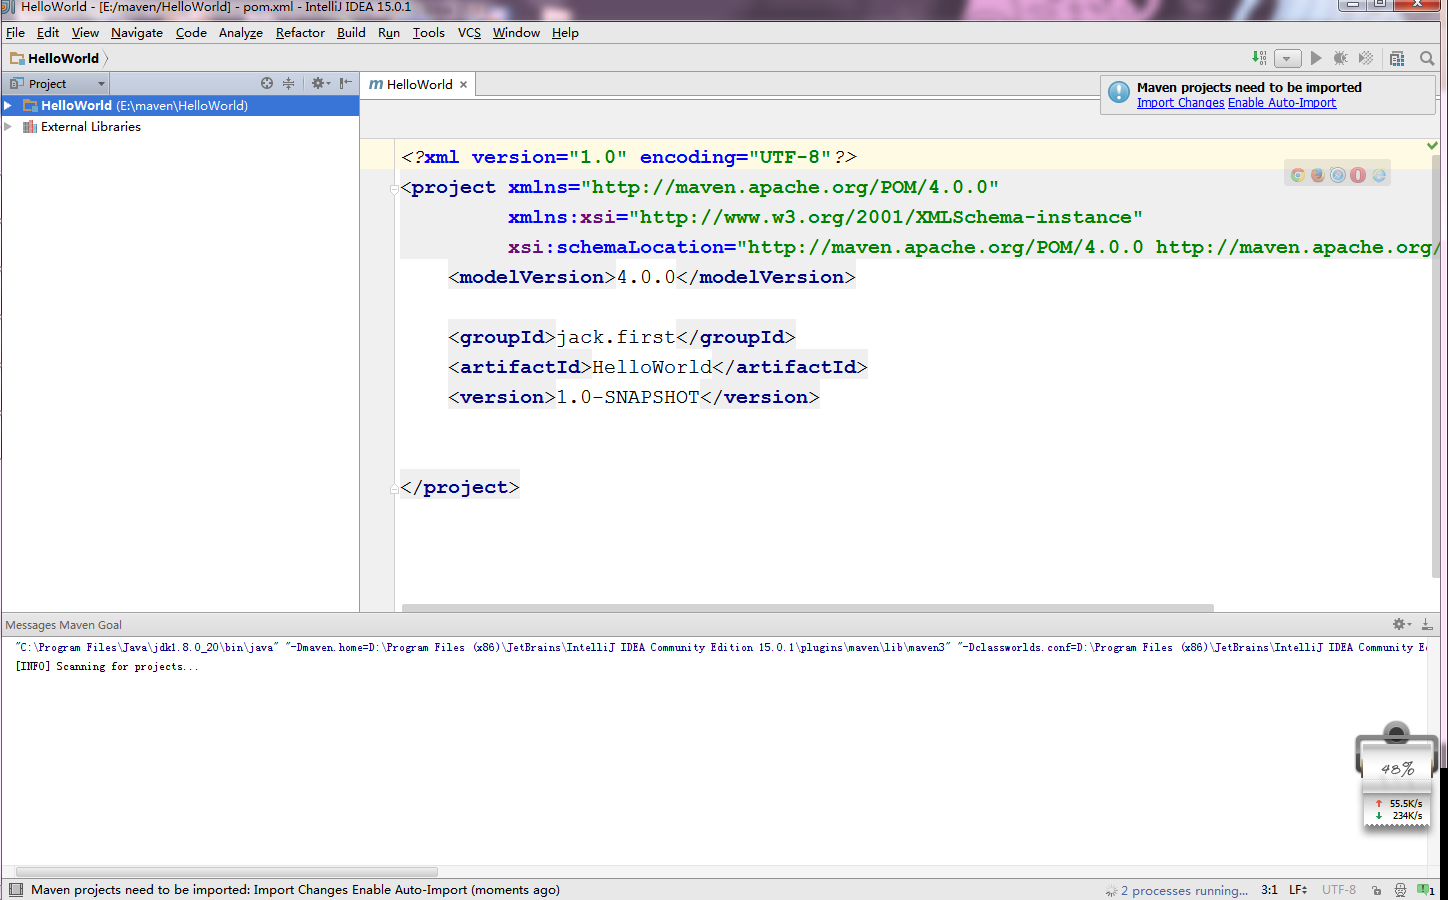
Task: Click the green Run play icon
Action: 1316,58
